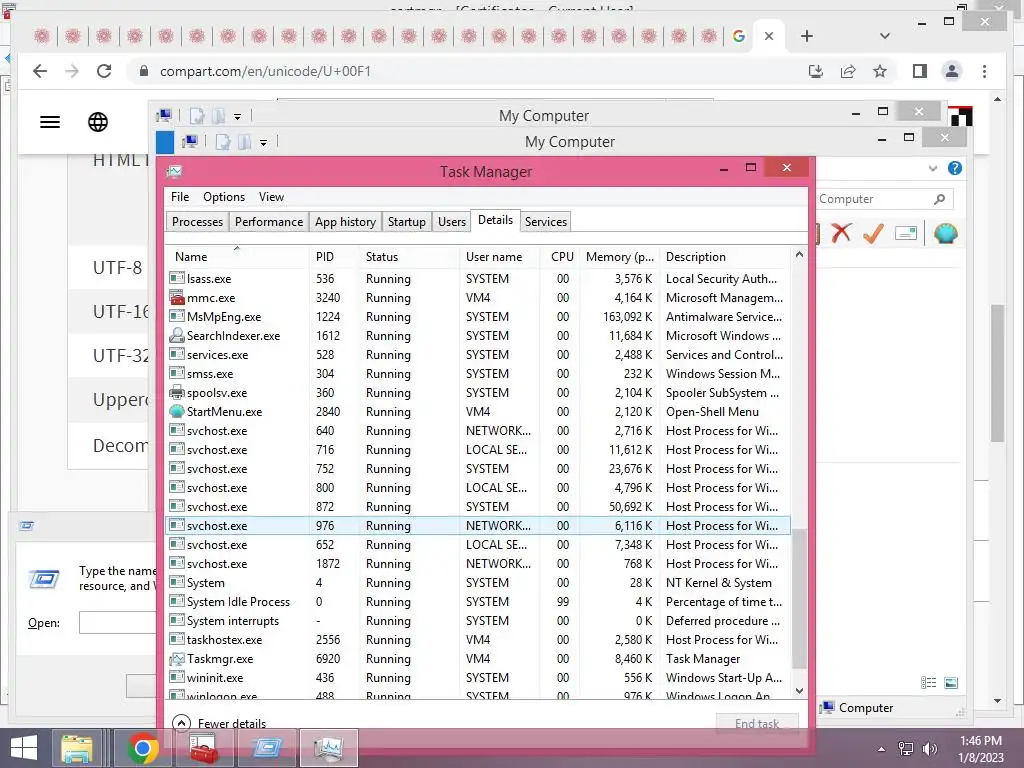The width and height of the screenshot is (1024, 768).
Task: Click the volume speaker tray icon
Action: (x=930, y=748)
